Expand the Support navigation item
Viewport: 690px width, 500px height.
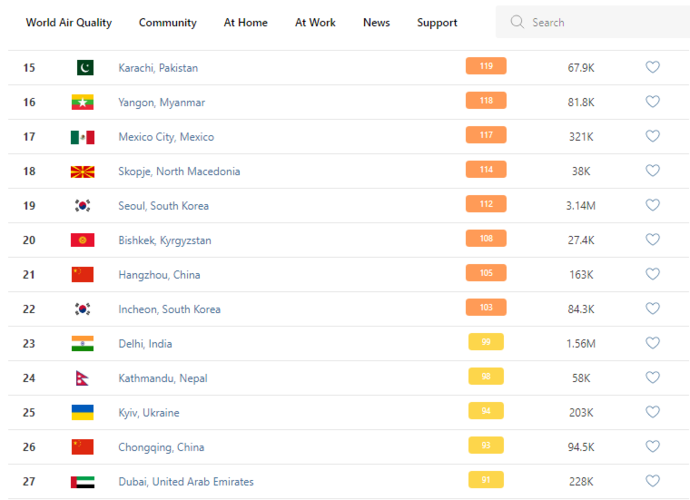(x=437, y=22)
